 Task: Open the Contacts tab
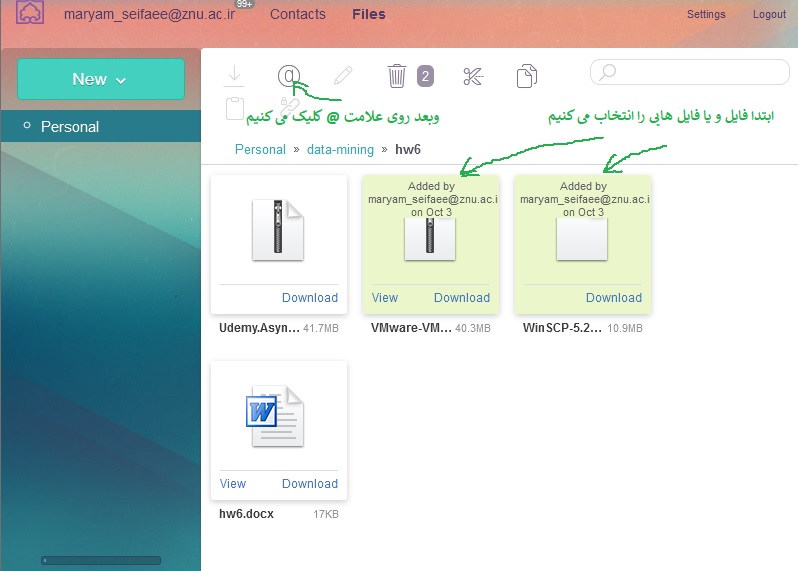click(297, 14)
